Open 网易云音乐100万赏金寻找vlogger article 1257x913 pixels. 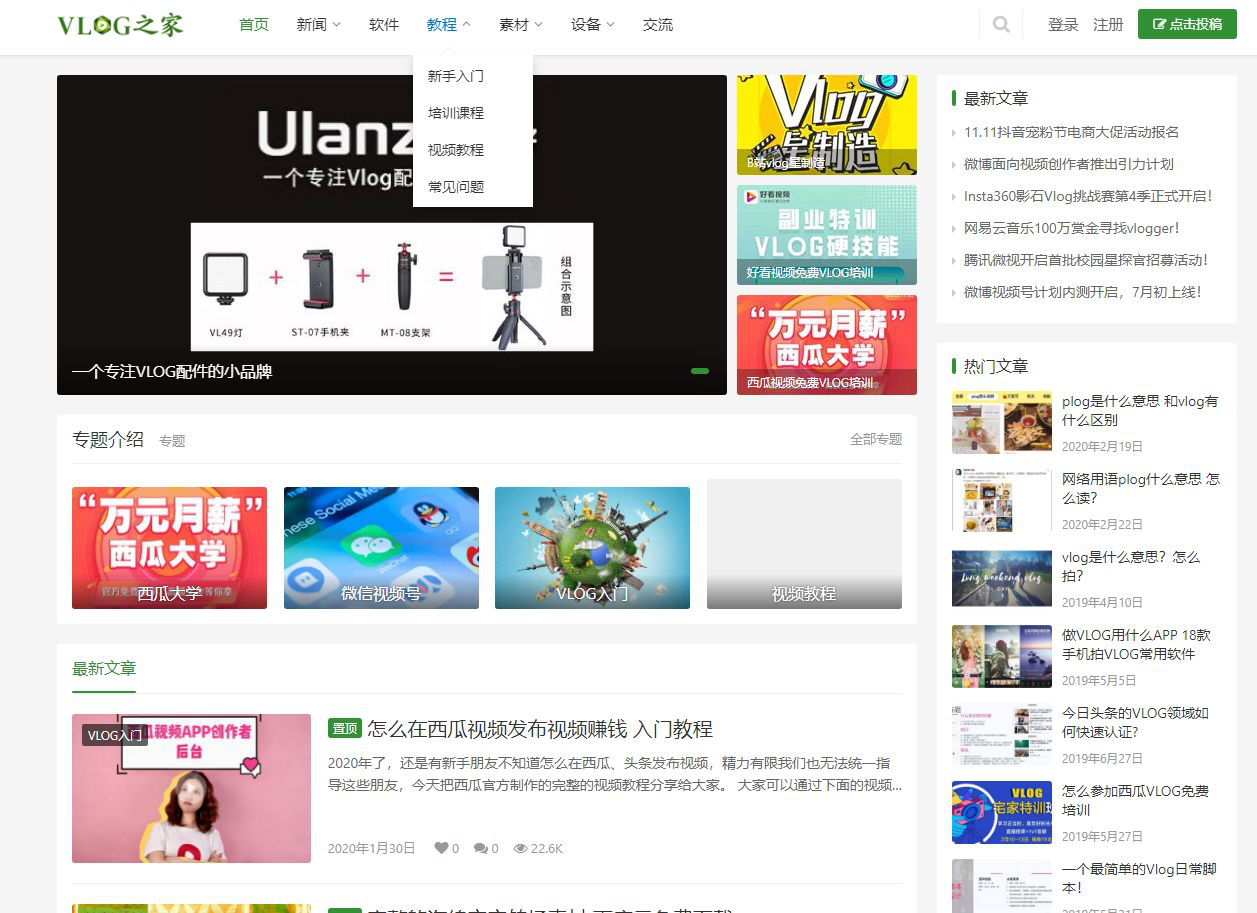1072,228
